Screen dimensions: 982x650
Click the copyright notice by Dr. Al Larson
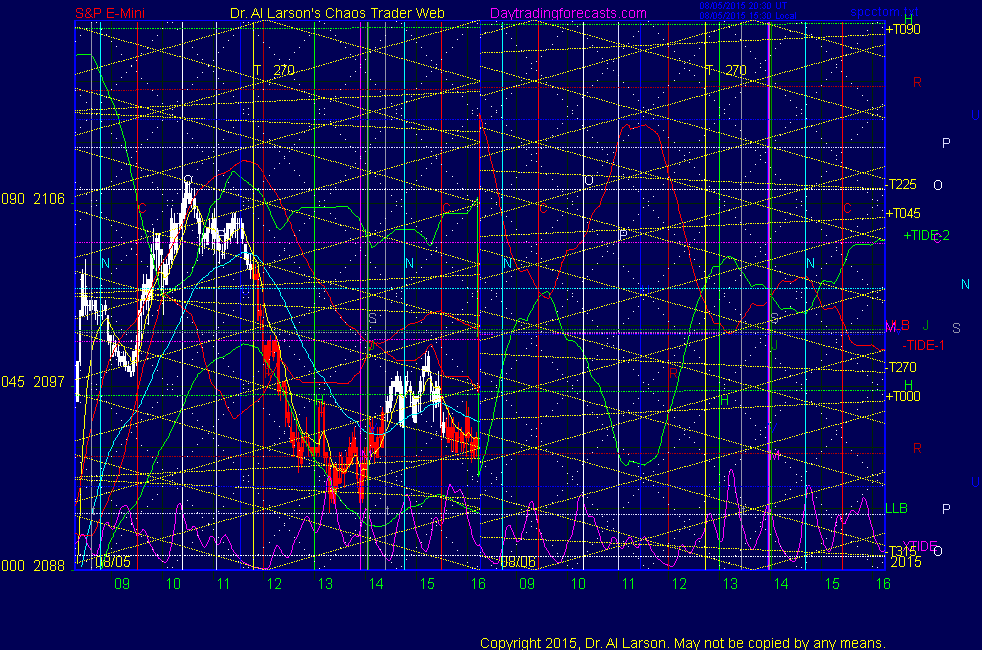pyautogui.click(x=683, y=643)
